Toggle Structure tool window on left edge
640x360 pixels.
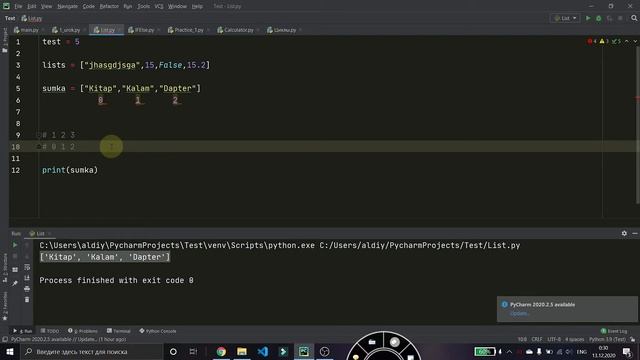point(4,268)
